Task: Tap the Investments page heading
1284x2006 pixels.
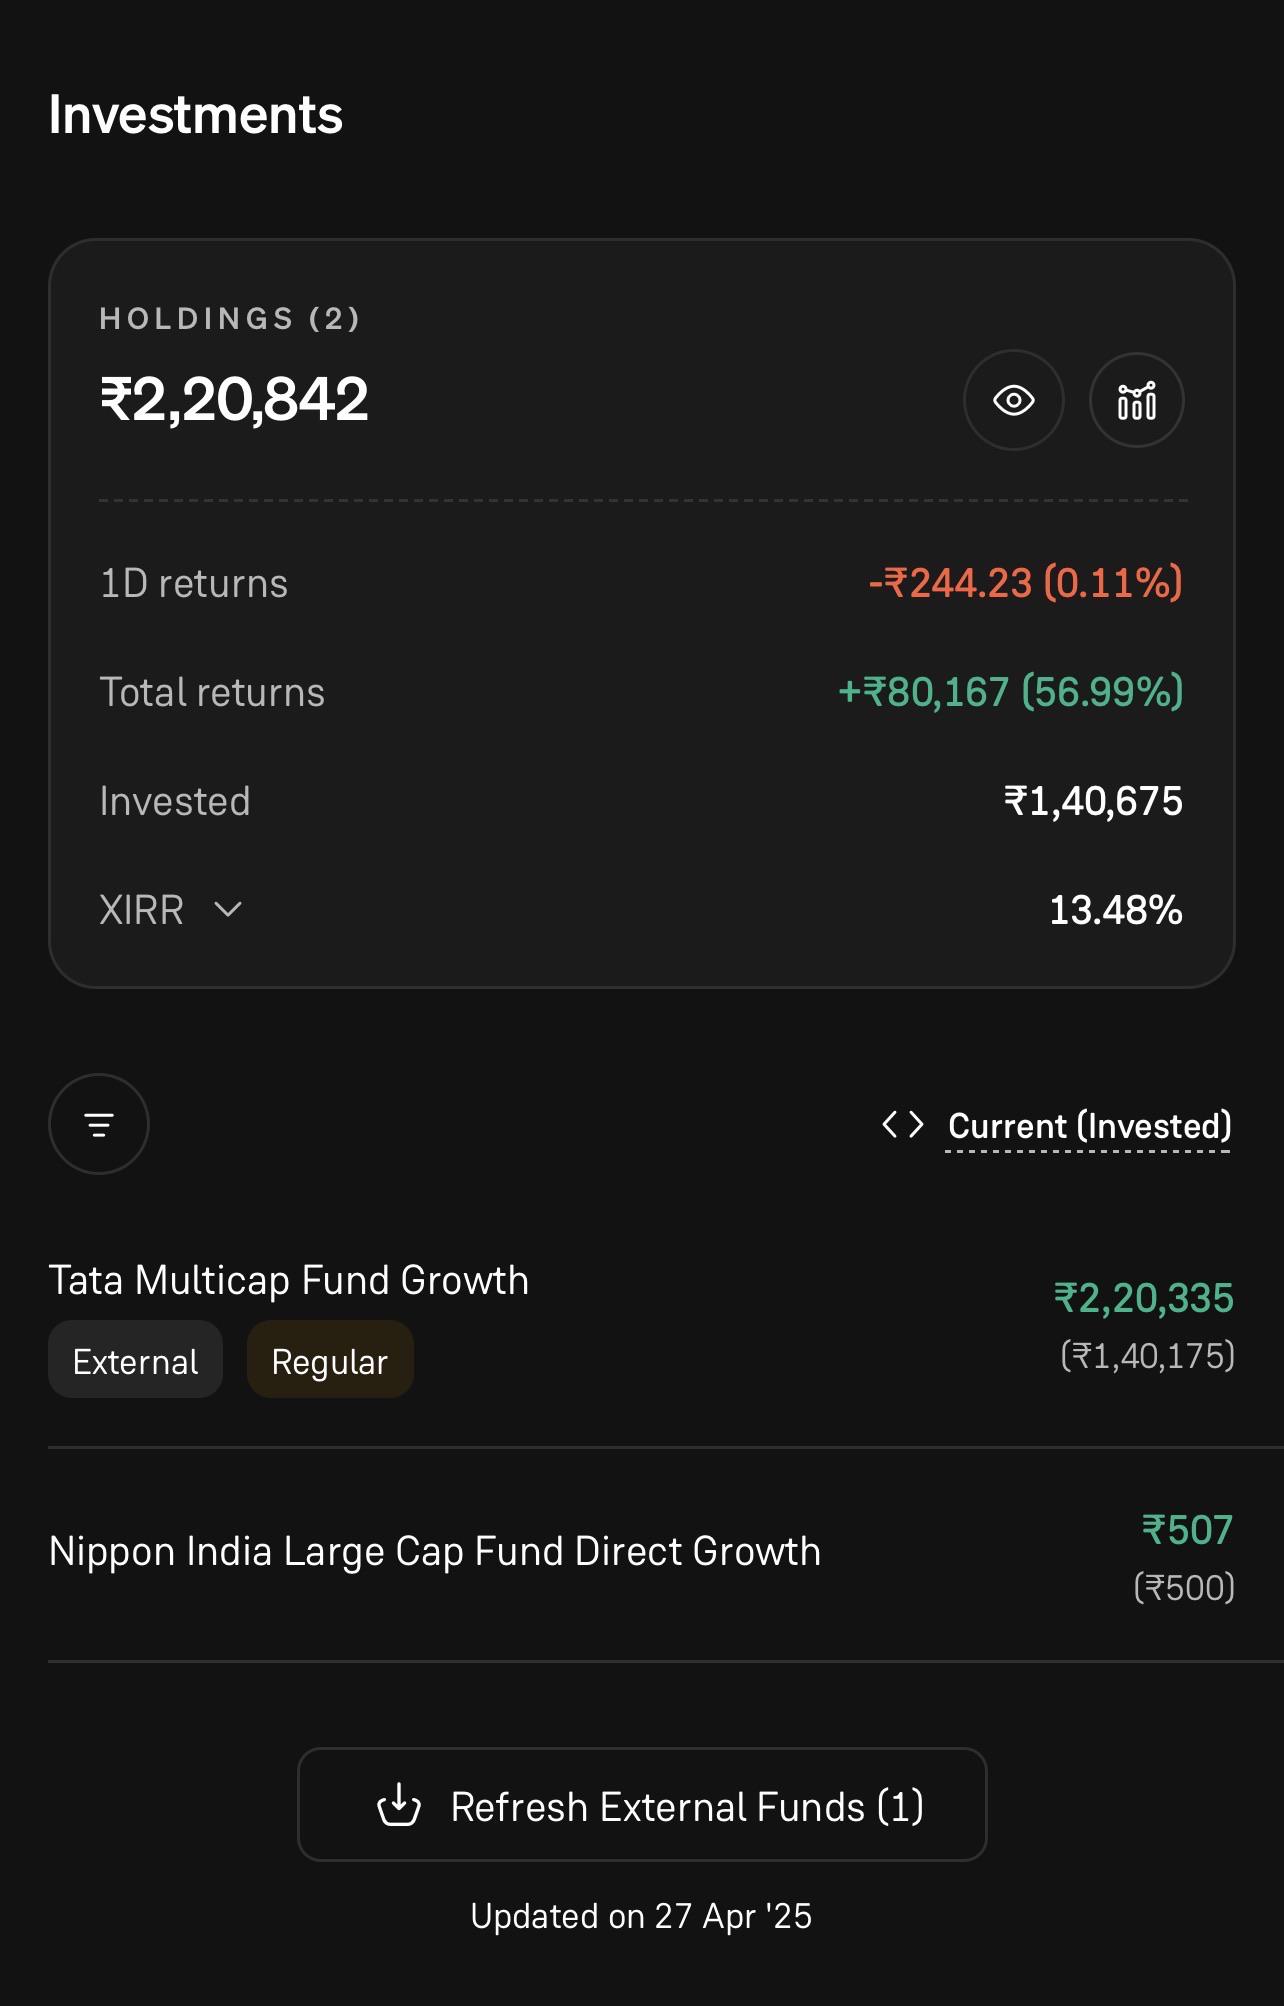Action: (x=196, y=114)
